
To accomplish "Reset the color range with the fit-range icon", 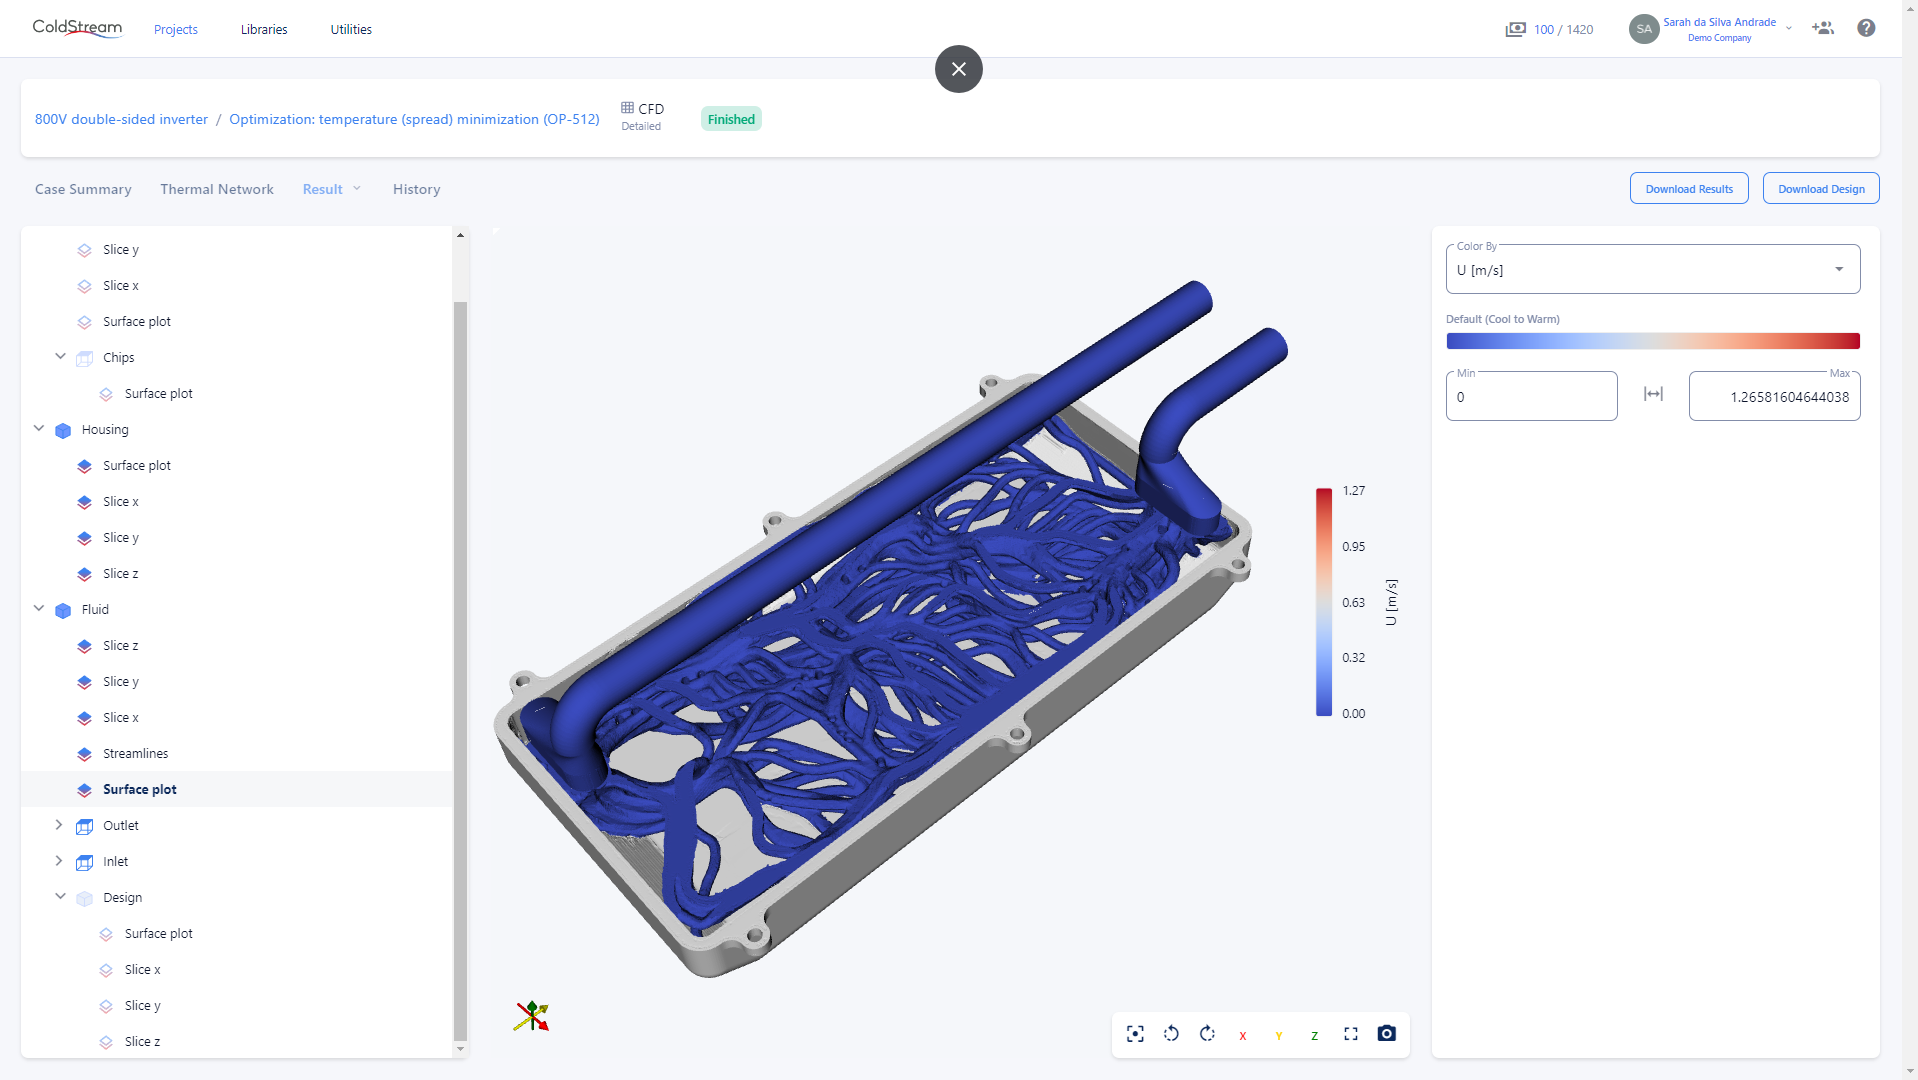I will (x=1653, y=394).
